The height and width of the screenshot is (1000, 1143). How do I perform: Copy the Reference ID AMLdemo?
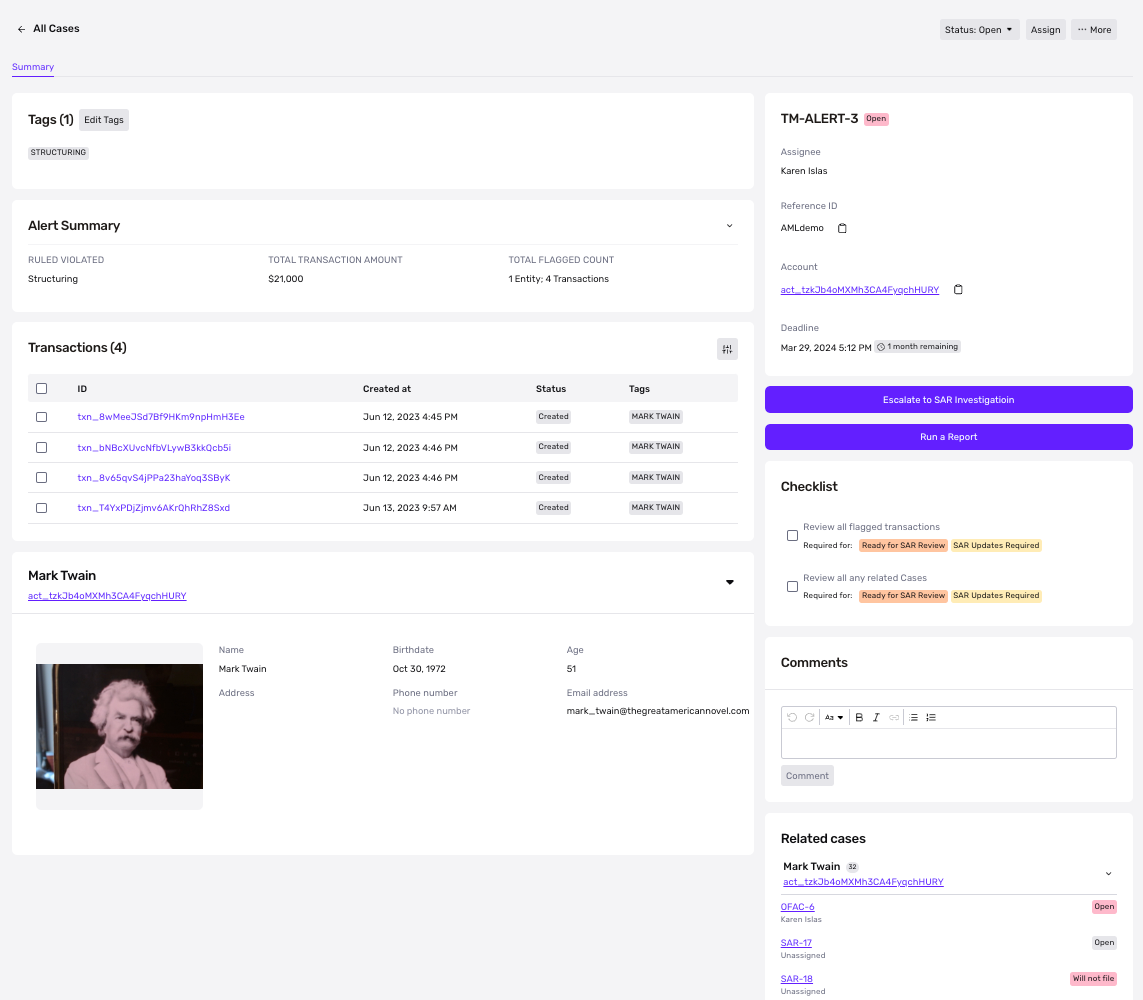point(842,228)
